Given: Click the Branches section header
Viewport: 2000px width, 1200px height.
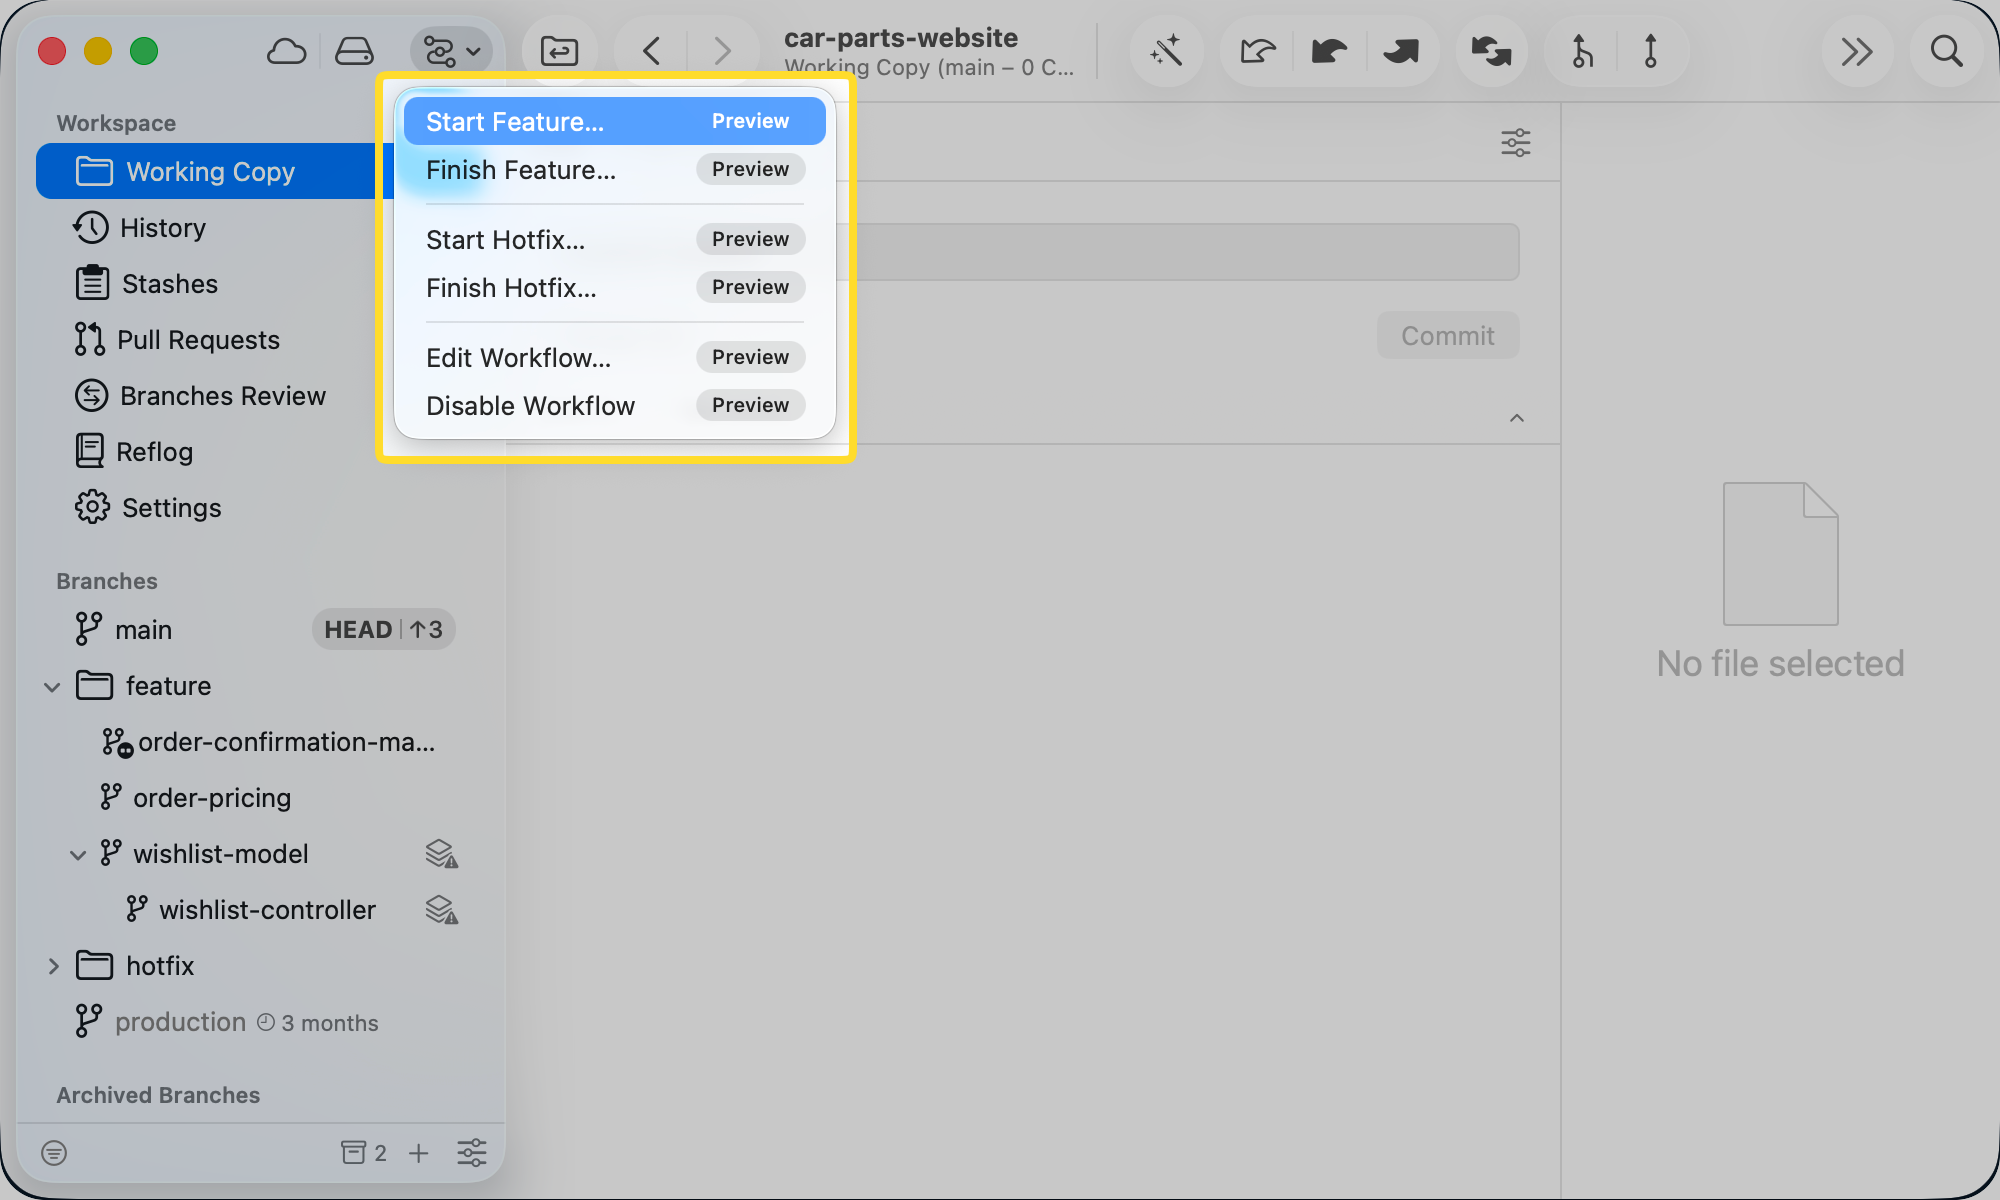Looking at the screenshot, I should [107, 581].
